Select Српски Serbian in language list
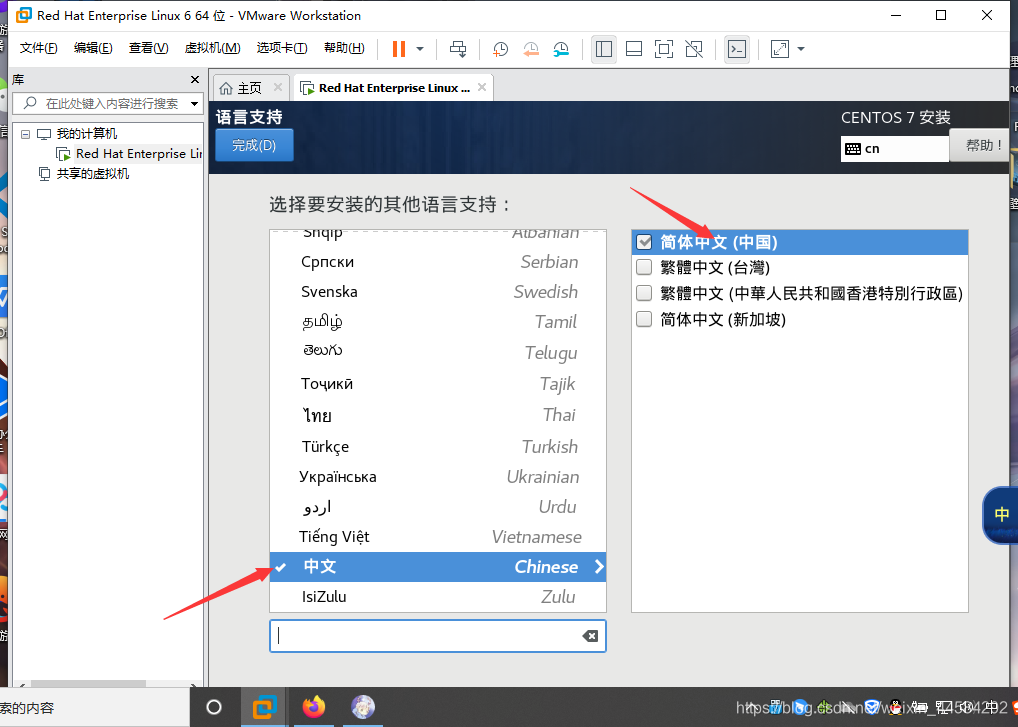 pos(438,262)
